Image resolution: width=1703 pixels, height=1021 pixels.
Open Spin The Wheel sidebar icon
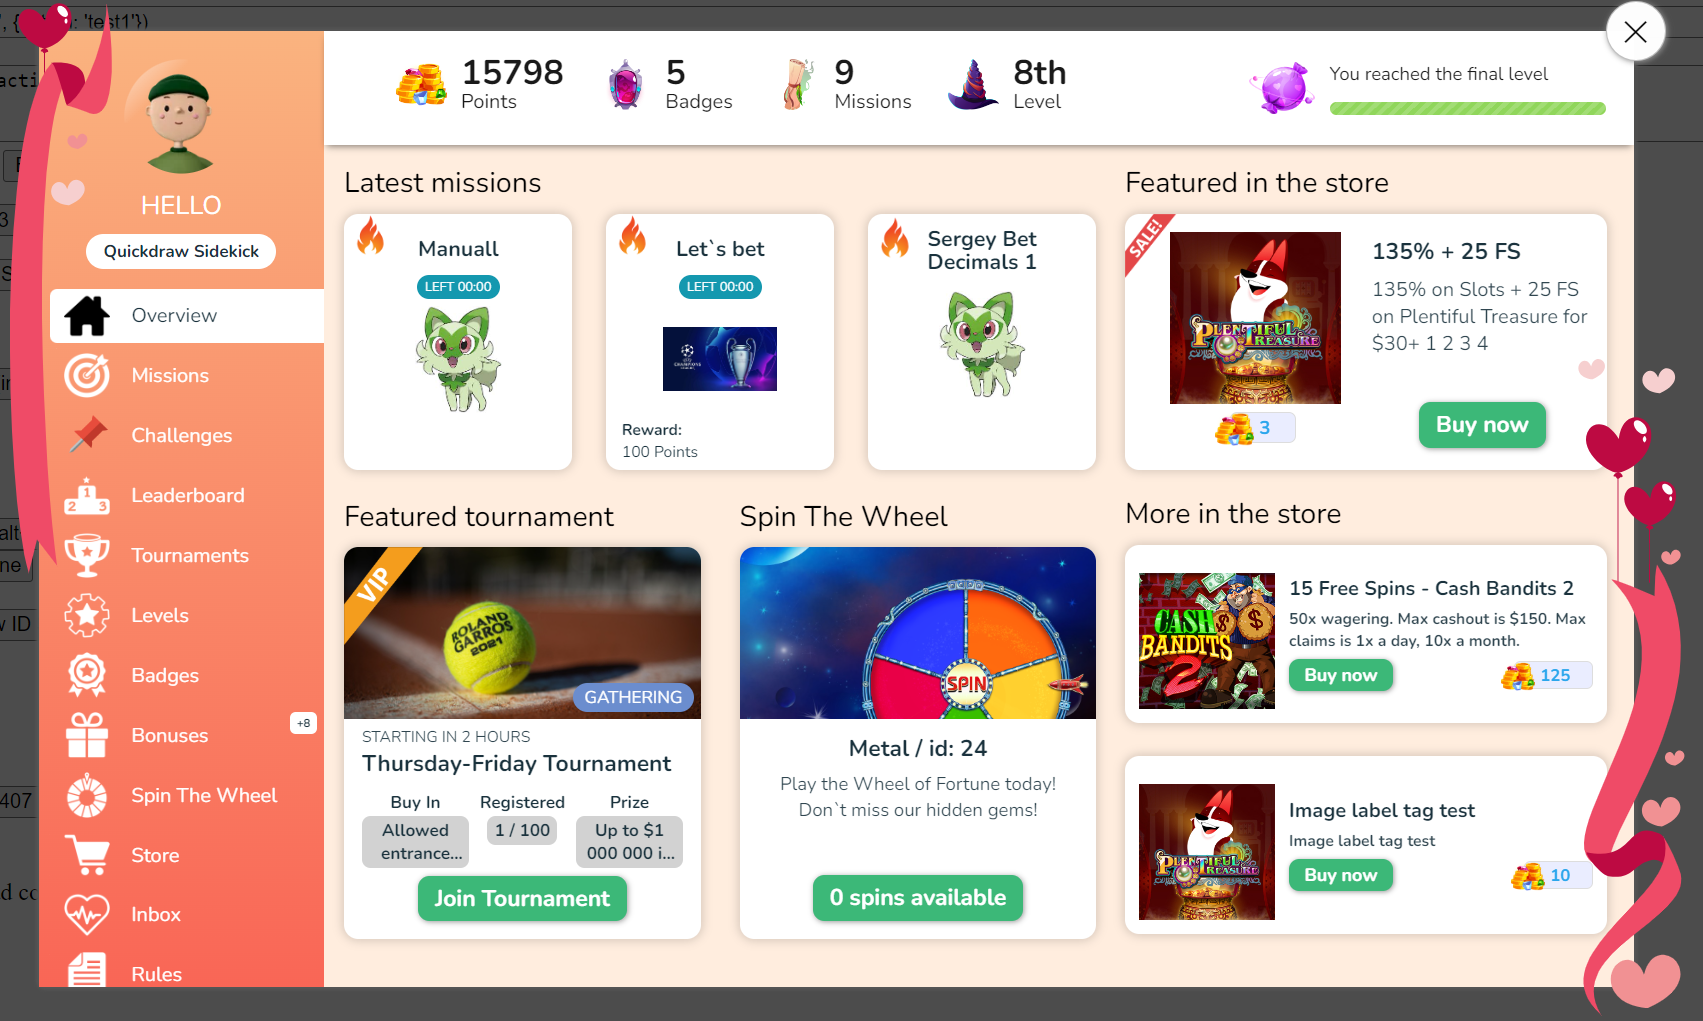click(87, 795)
